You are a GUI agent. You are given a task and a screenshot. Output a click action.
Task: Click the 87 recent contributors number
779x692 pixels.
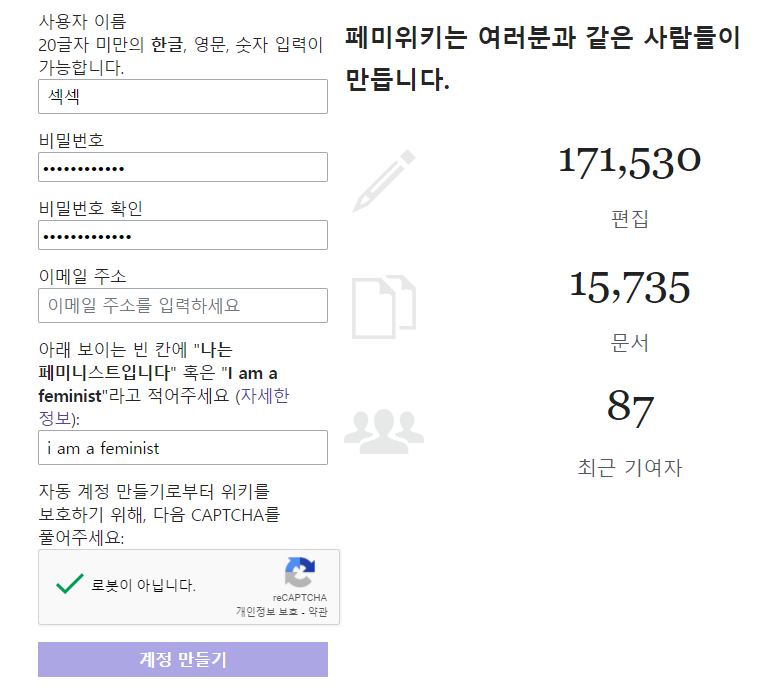(x=630, y=409)
